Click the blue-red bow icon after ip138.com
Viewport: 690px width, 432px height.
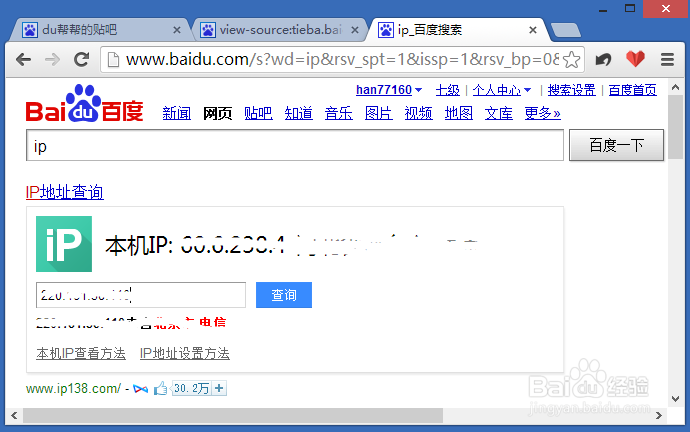coord(140,389)
